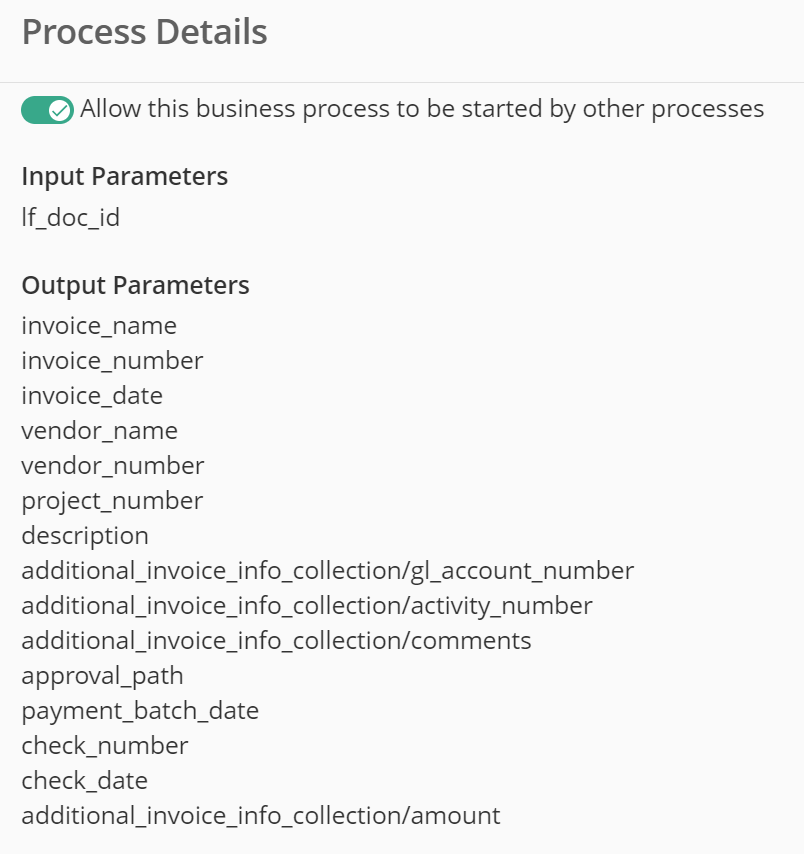Viewport: 804px width, 854px height.
Task: Select additional_invoice_info_collection/comments entry
Action: click(x=276, y=640)
